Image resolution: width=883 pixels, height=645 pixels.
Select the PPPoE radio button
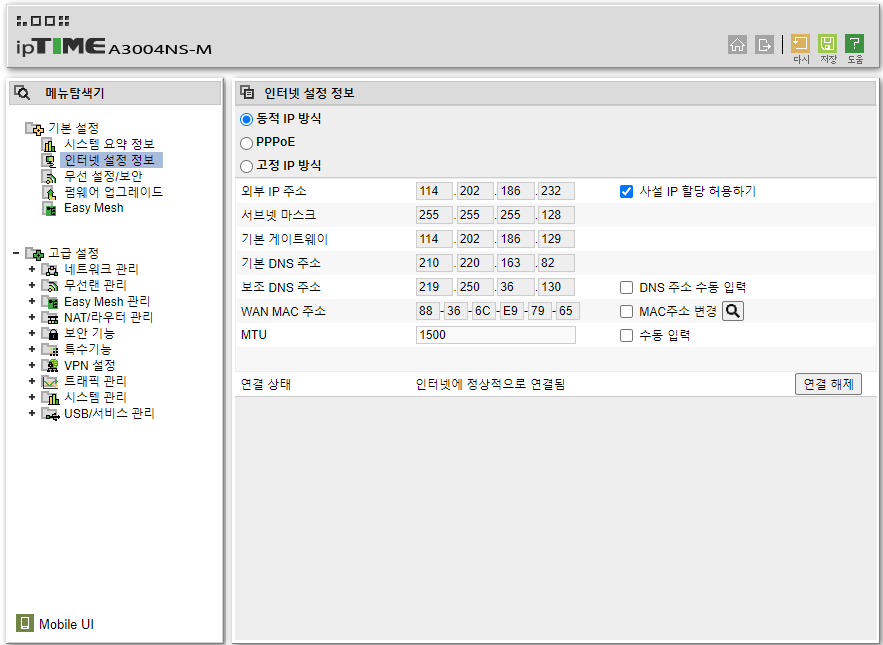tap(246, 143)
